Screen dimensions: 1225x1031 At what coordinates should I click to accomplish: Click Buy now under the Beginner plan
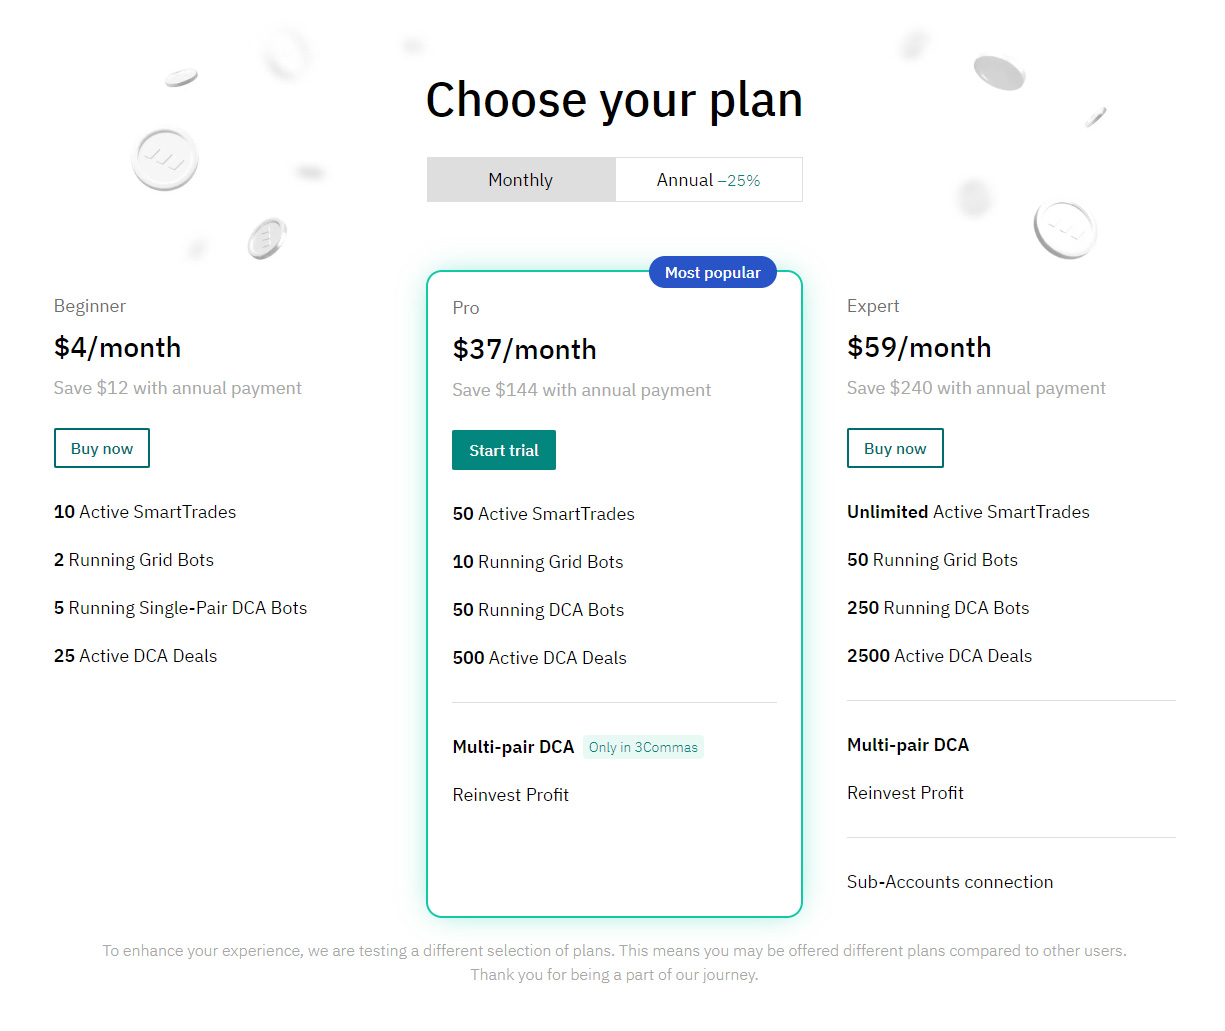101,448
